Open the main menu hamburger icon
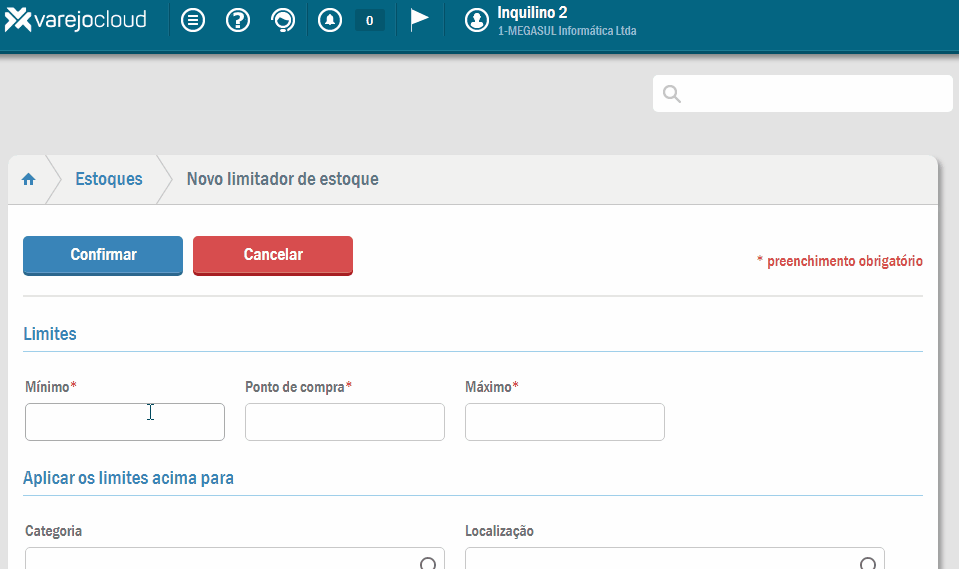 click(193, 20)
